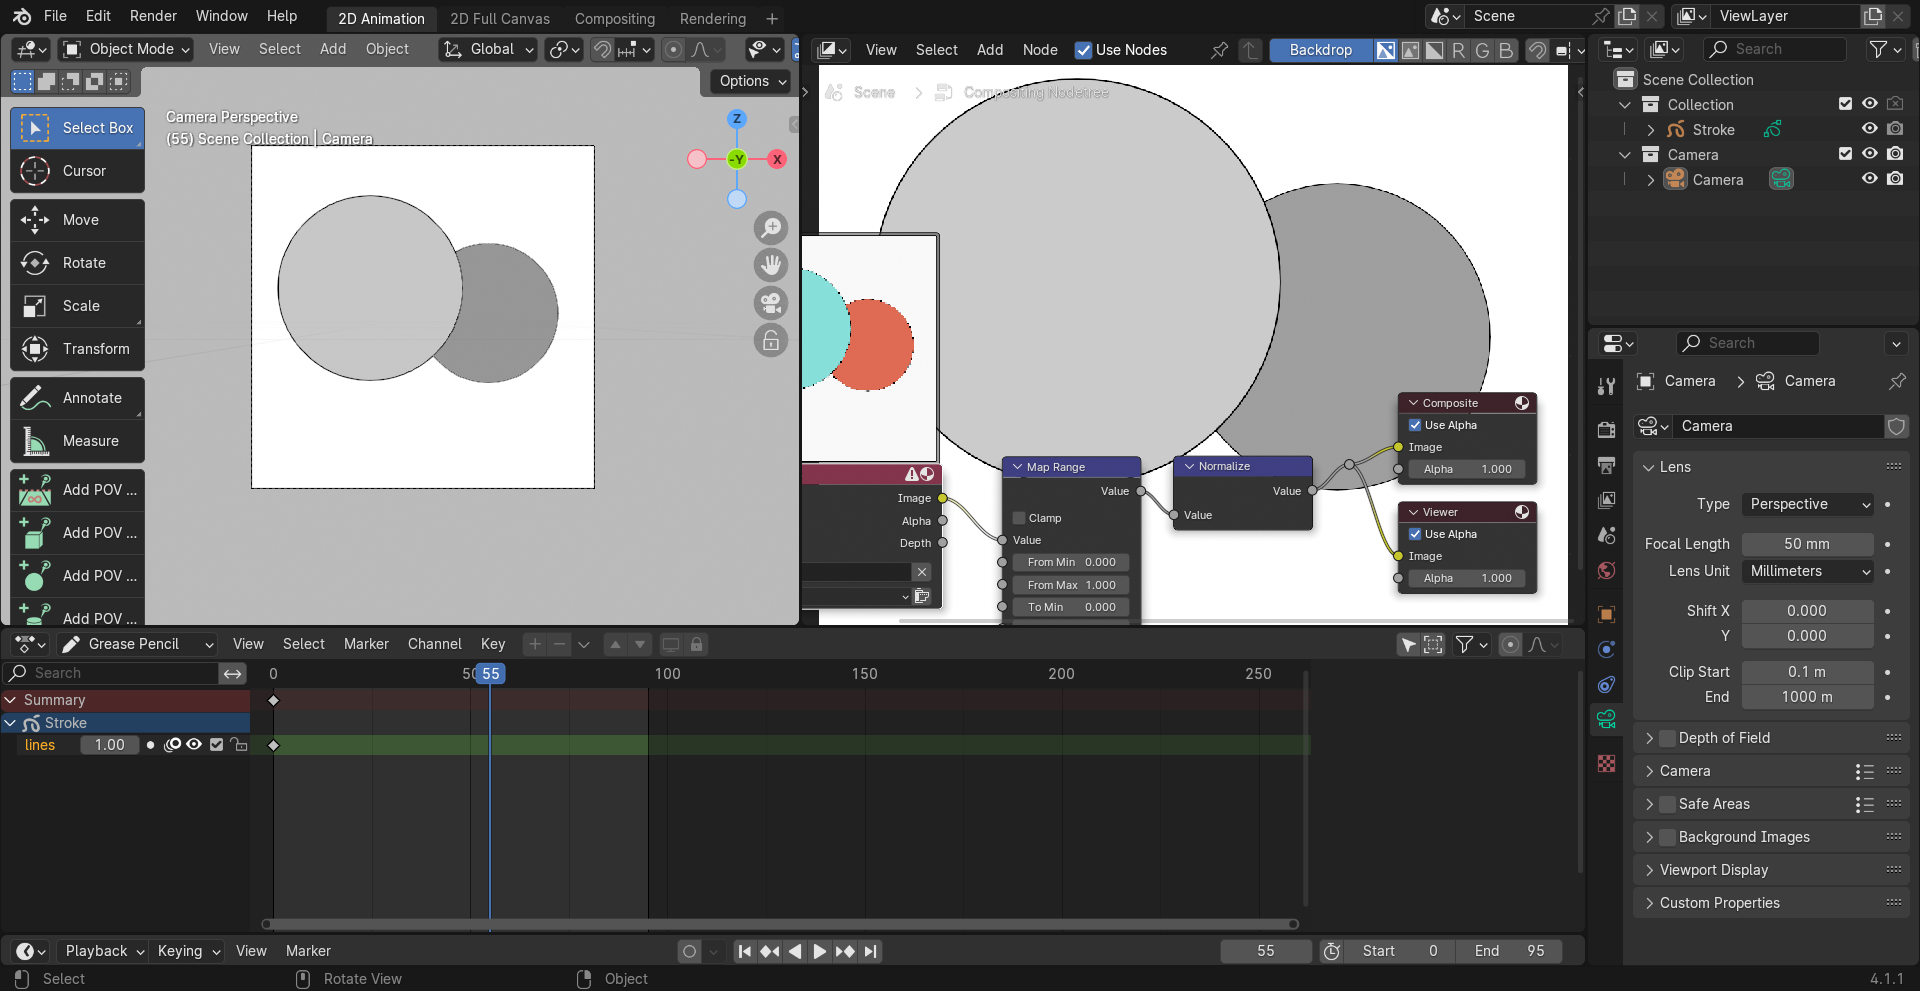Viewport: 1920px width, 991px height.
Task: Switch to the Compositing workspace tab
Action: pyautogui.click(x=615, y=19)
